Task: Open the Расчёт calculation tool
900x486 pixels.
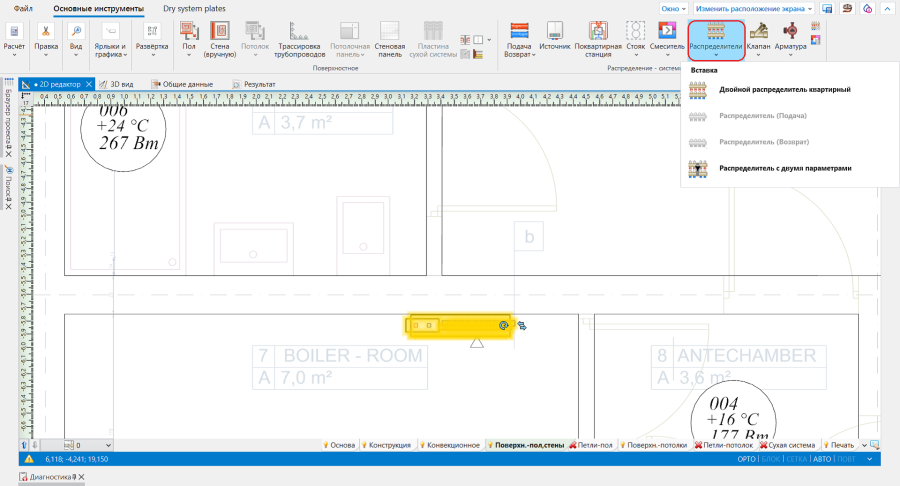Action: click(x=14, y=39)
